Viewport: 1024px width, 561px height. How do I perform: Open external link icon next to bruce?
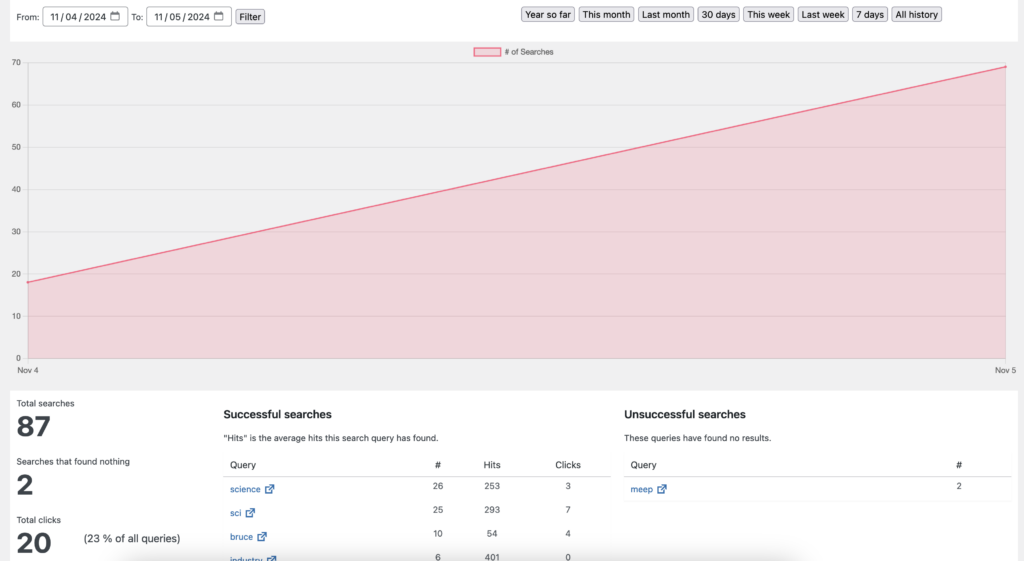pyautogui.click(x=262, y=537)
